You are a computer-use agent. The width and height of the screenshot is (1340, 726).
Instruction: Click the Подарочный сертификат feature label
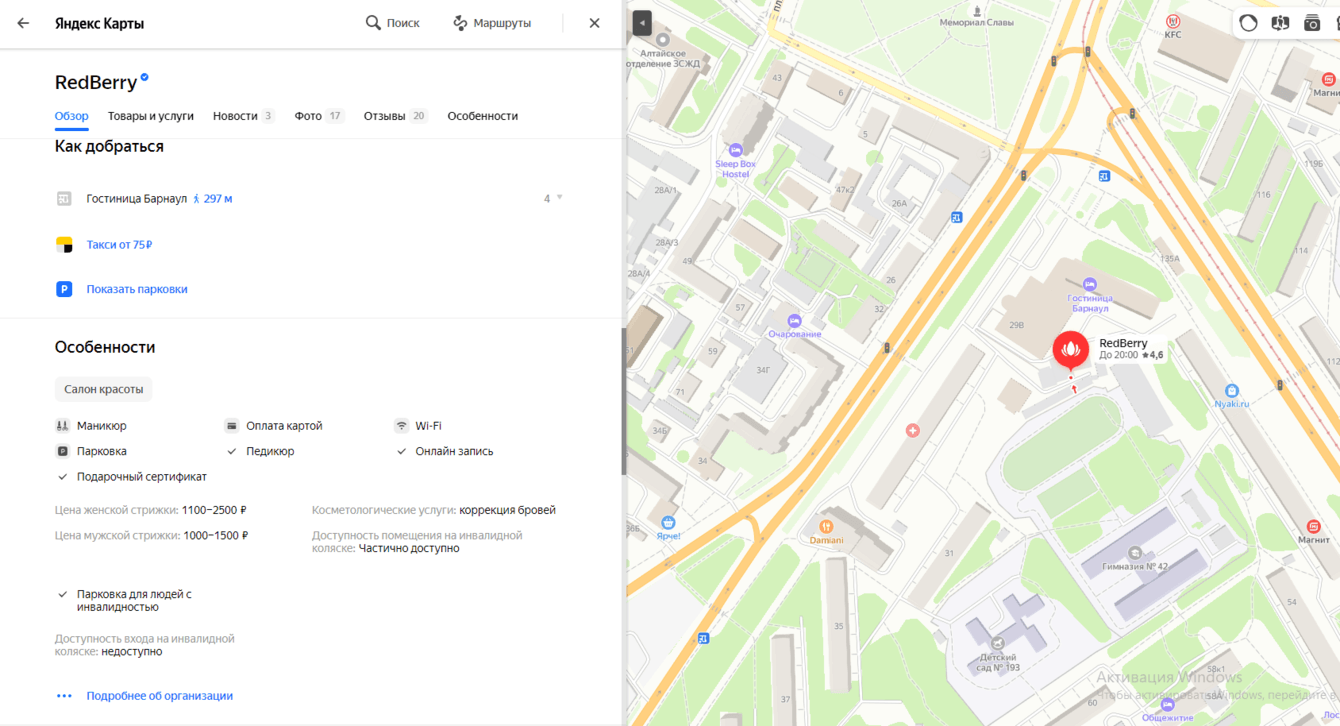tap(142, 477)
